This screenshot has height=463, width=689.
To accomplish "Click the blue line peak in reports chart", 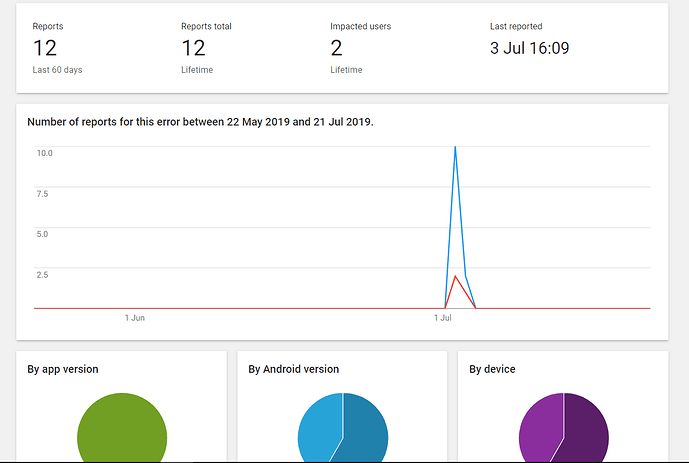I will [x=455, y=149].
